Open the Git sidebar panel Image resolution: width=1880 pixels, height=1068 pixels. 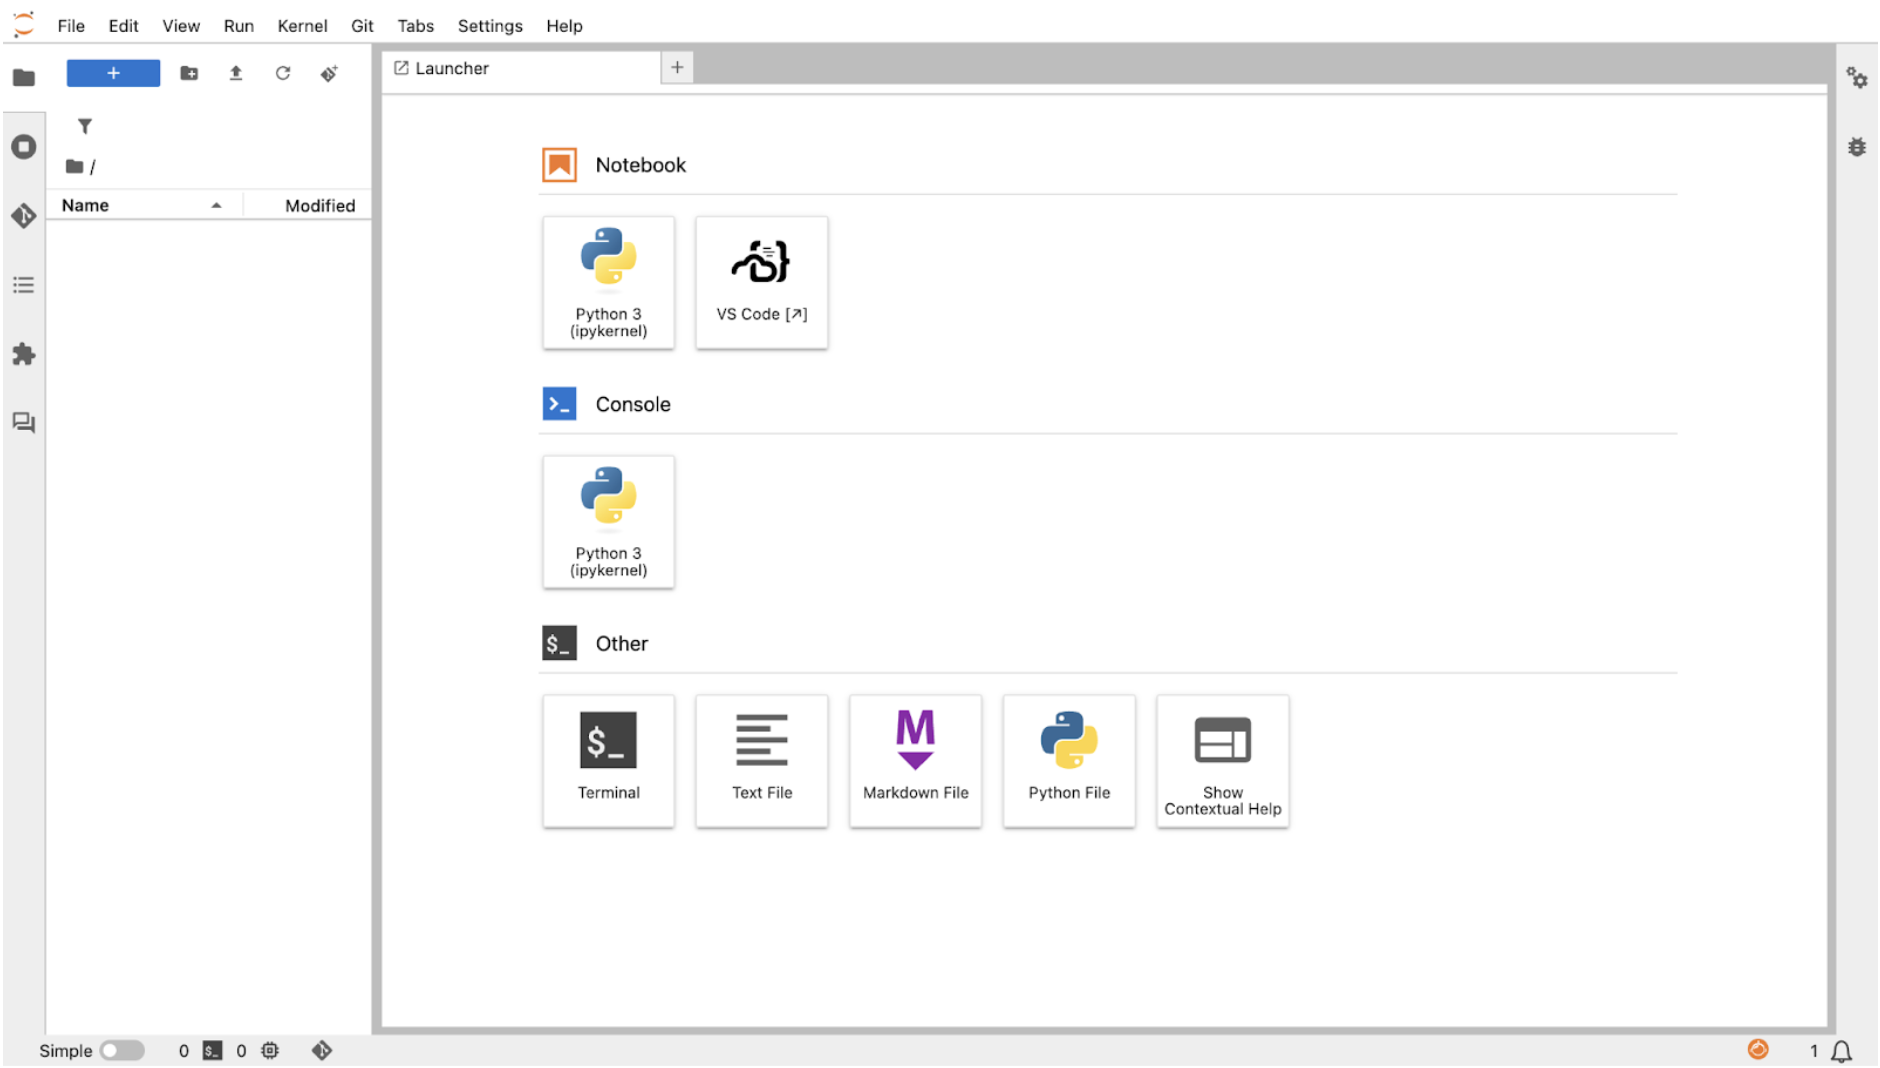click(x=24, y=216)
